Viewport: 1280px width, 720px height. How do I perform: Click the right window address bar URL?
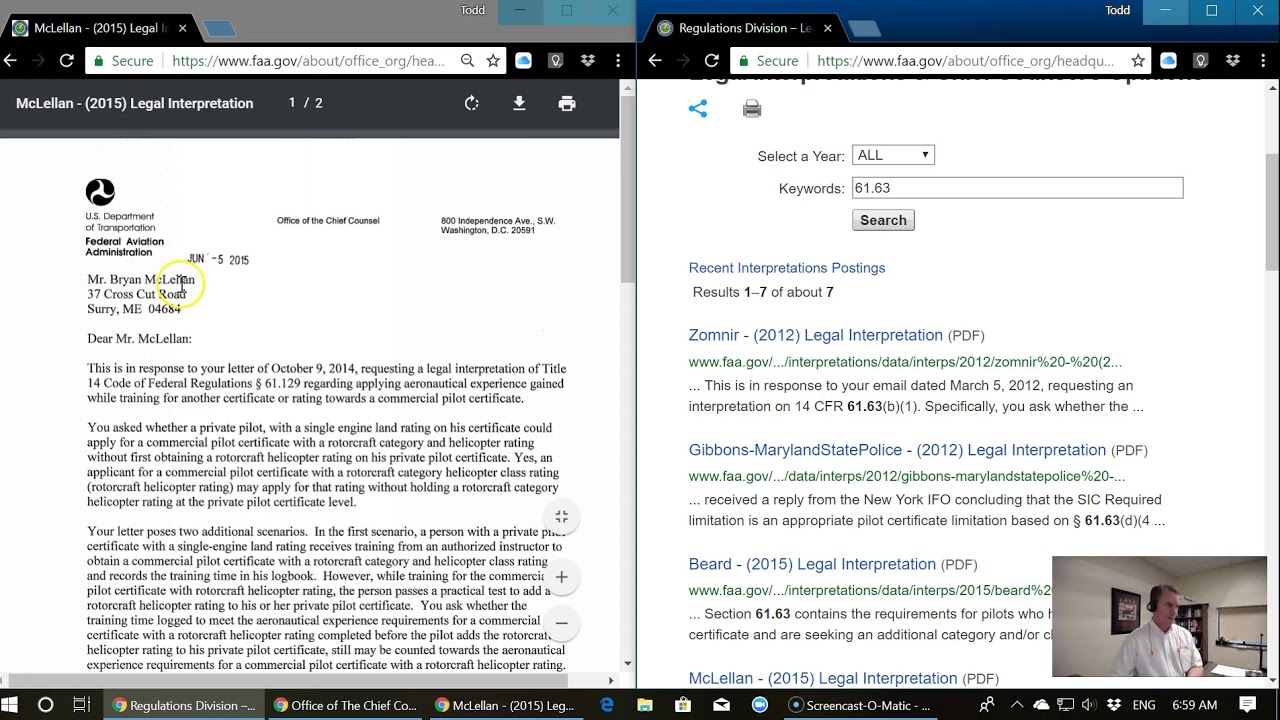(965, 61)
